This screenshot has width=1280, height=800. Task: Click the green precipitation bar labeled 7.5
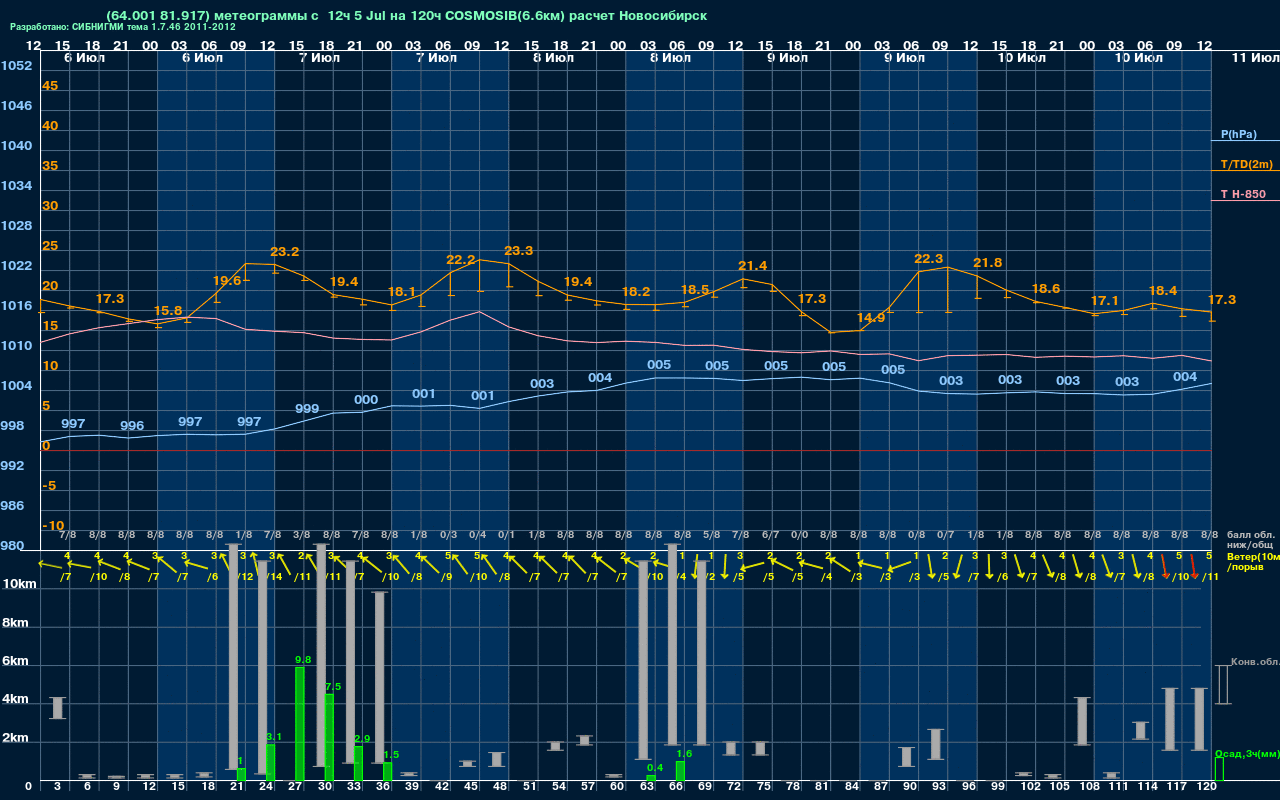coord(329,738)
